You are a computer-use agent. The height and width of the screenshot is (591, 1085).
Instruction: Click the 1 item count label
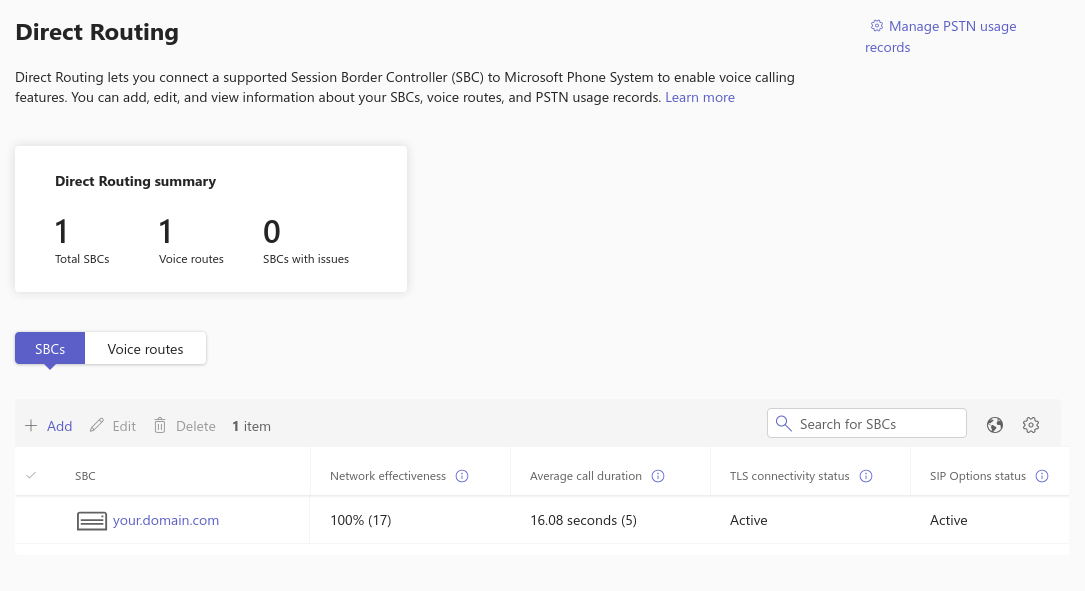pyautogui.click(x=251, y=426)
